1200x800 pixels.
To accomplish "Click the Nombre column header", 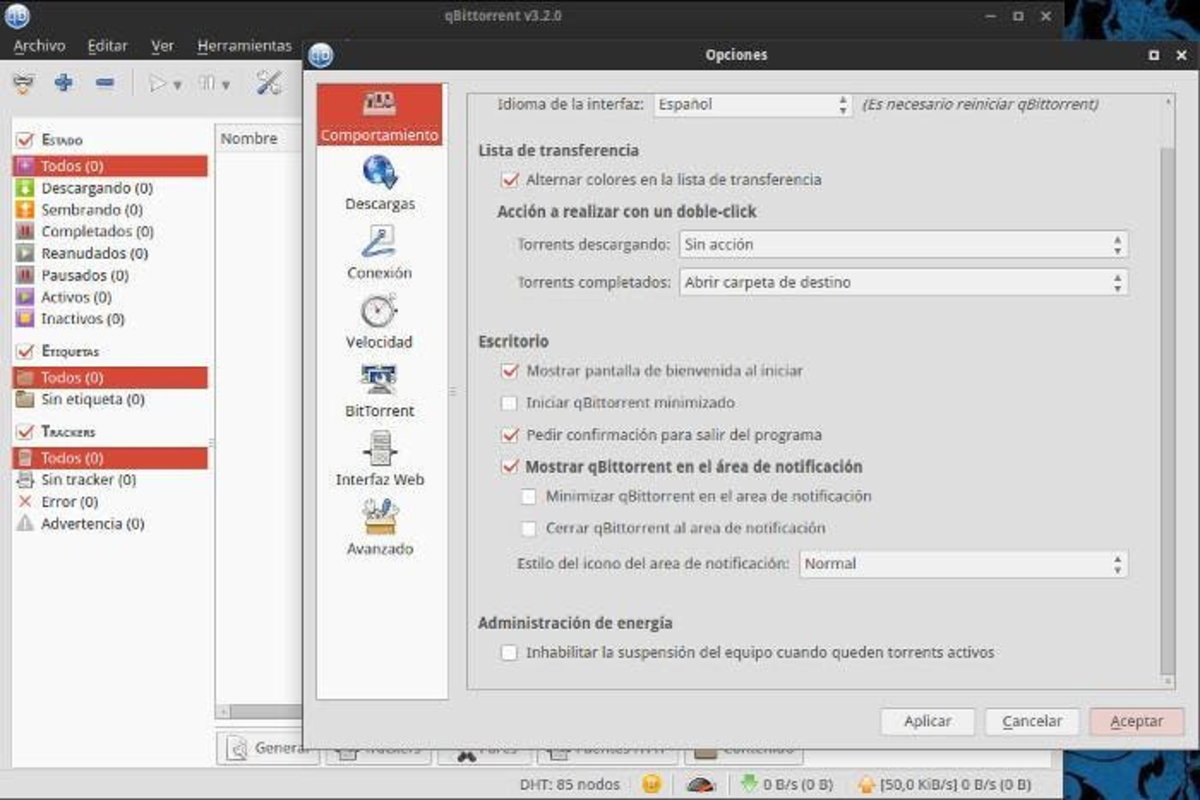I will pos(259,139).
